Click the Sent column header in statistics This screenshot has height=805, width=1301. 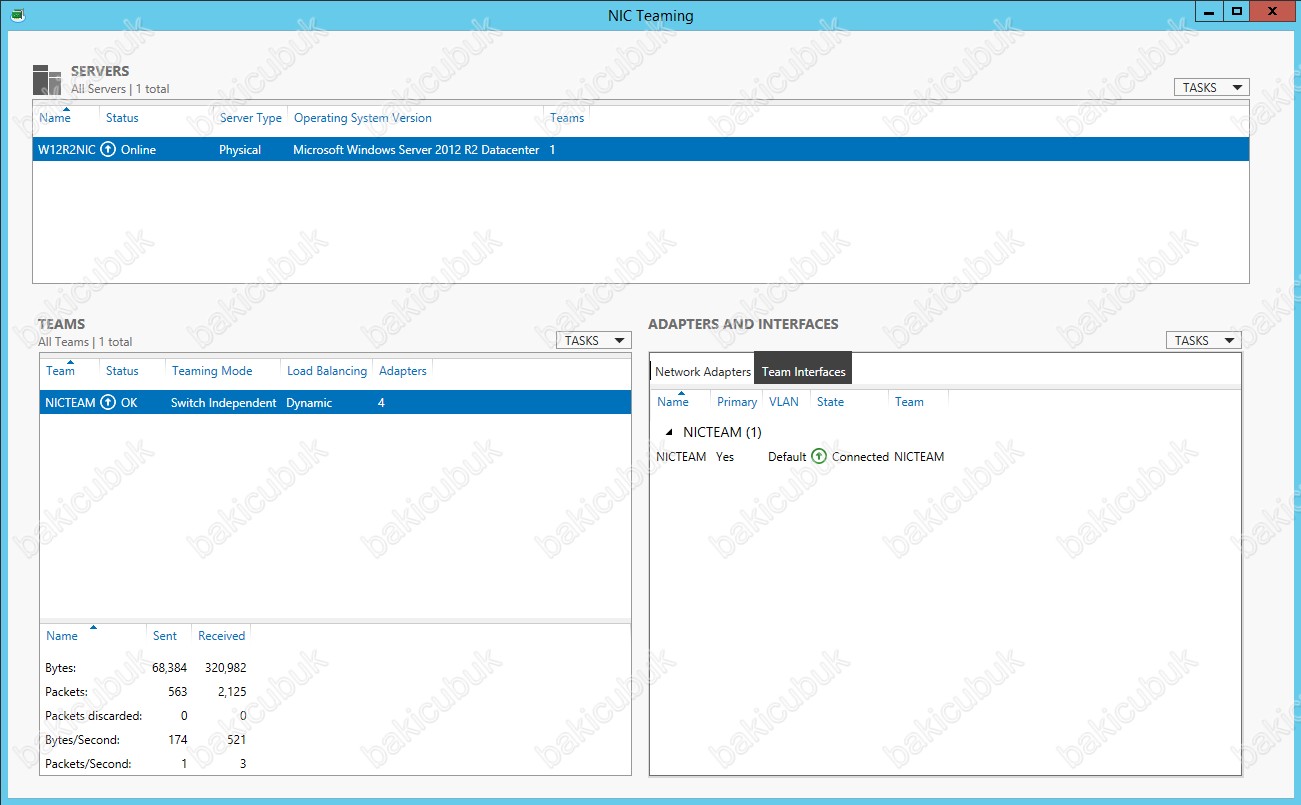(165, 636)
